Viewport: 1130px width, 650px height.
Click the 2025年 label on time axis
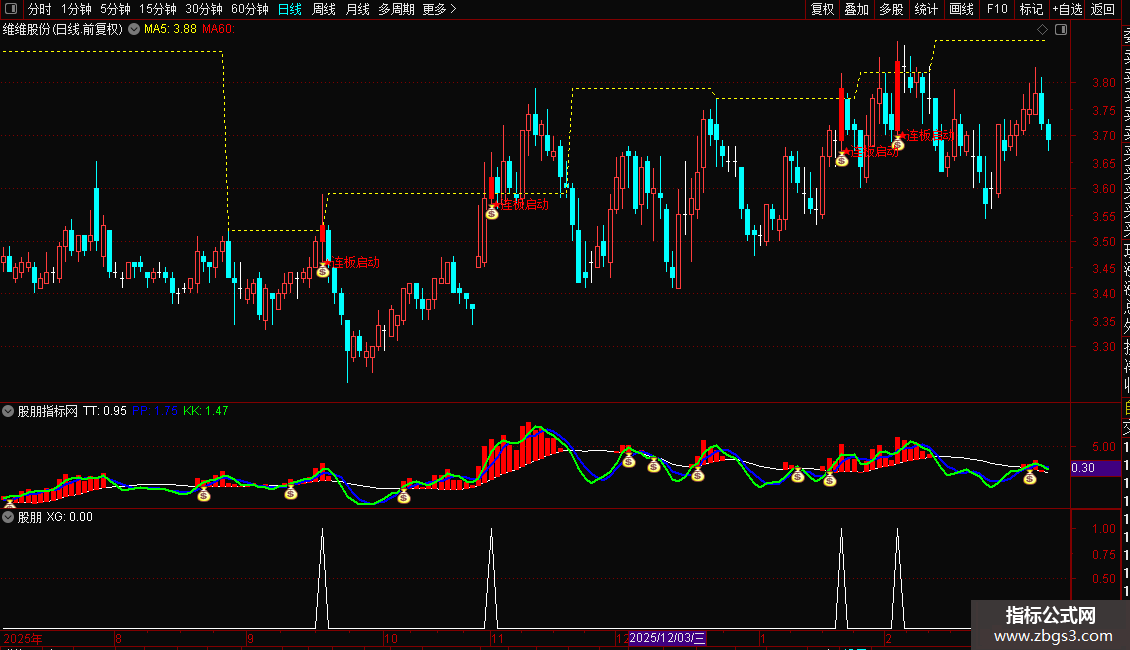click(23, 638)
